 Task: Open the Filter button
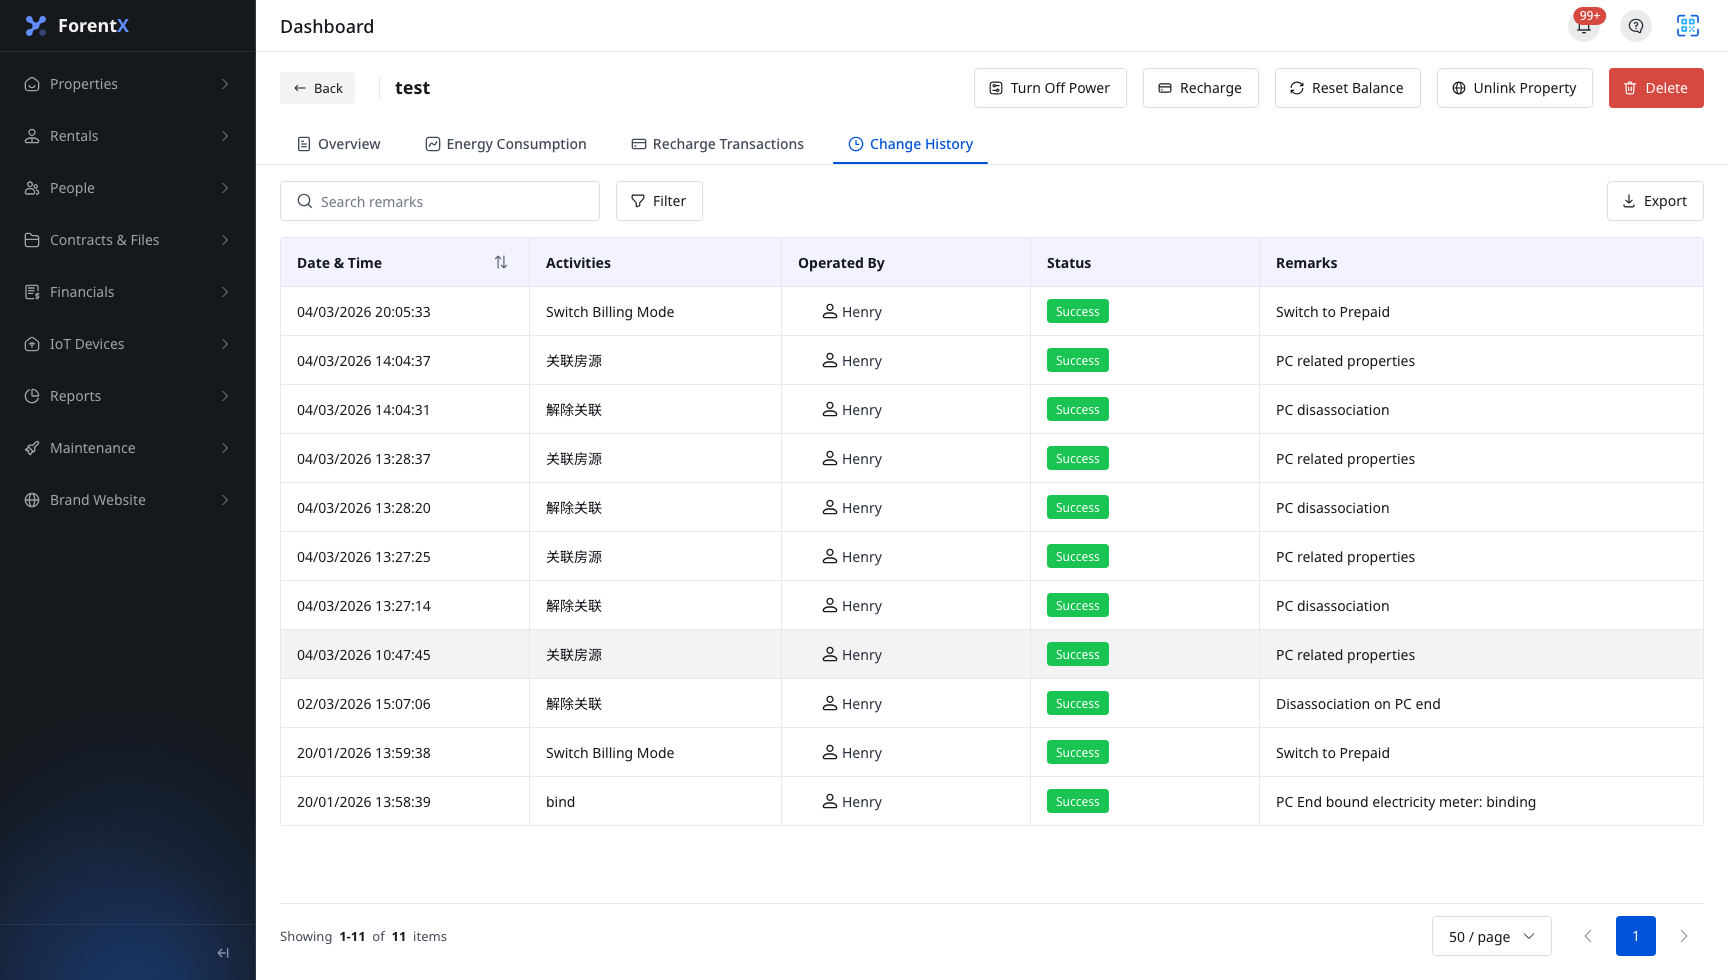point(659,201)
